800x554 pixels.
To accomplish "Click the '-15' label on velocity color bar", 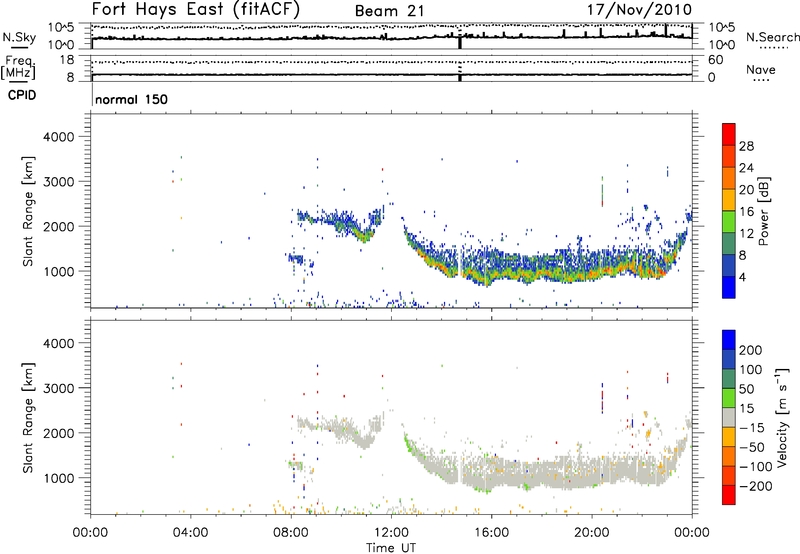I will (751, 428).
